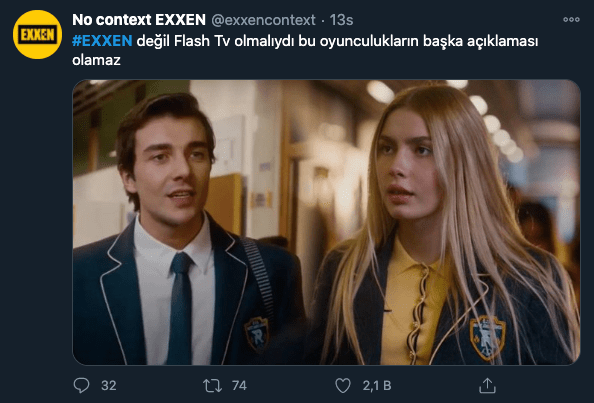Screen dimensions: 594x403
Task: Open the reply speech bubble icon
Action: (x=81, y=386)
